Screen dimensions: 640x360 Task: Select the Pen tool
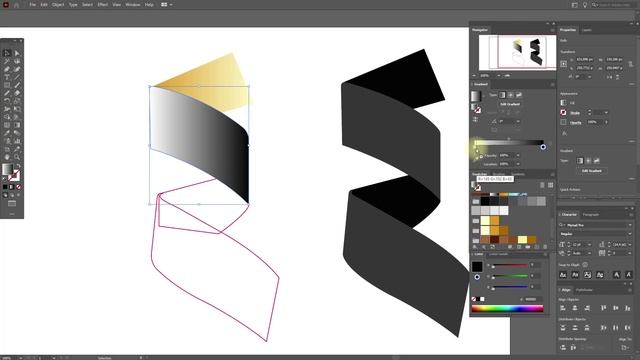(x=7, y=69)
